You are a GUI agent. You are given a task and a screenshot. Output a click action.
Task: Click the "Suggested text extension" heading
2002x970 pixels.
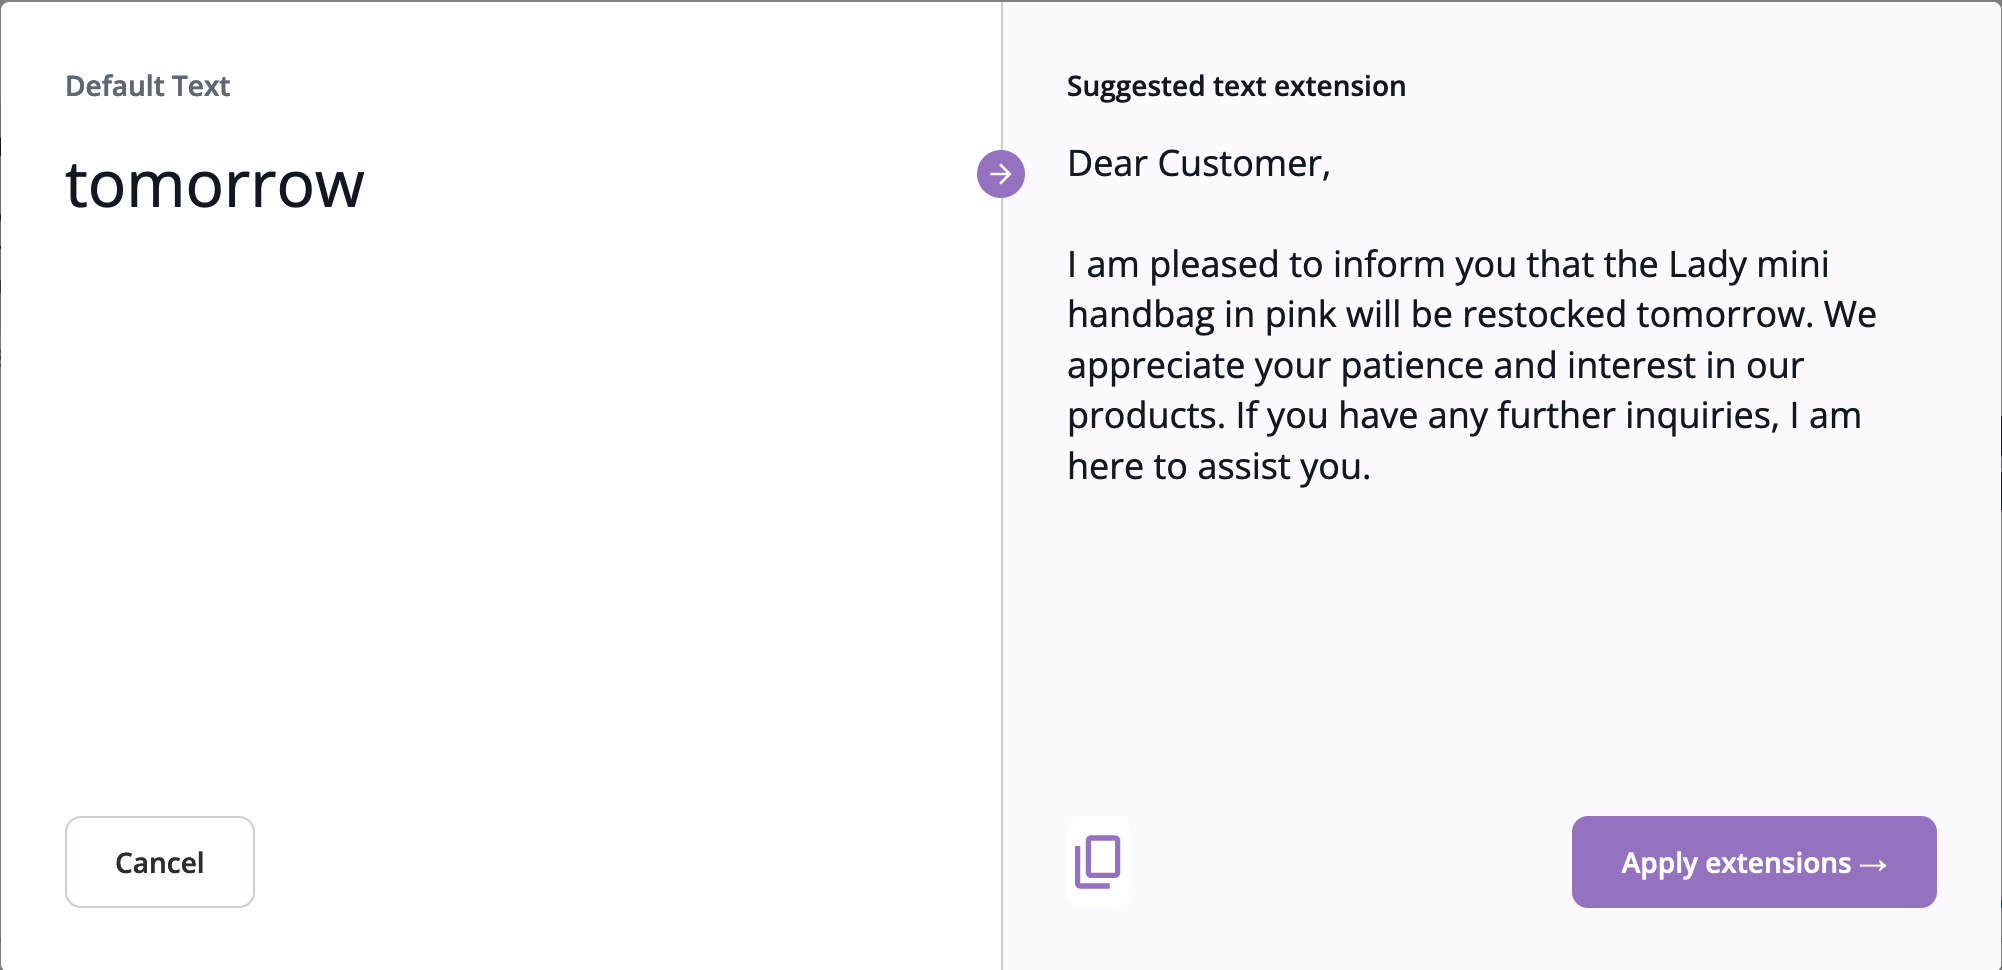tap(1236, 86)
